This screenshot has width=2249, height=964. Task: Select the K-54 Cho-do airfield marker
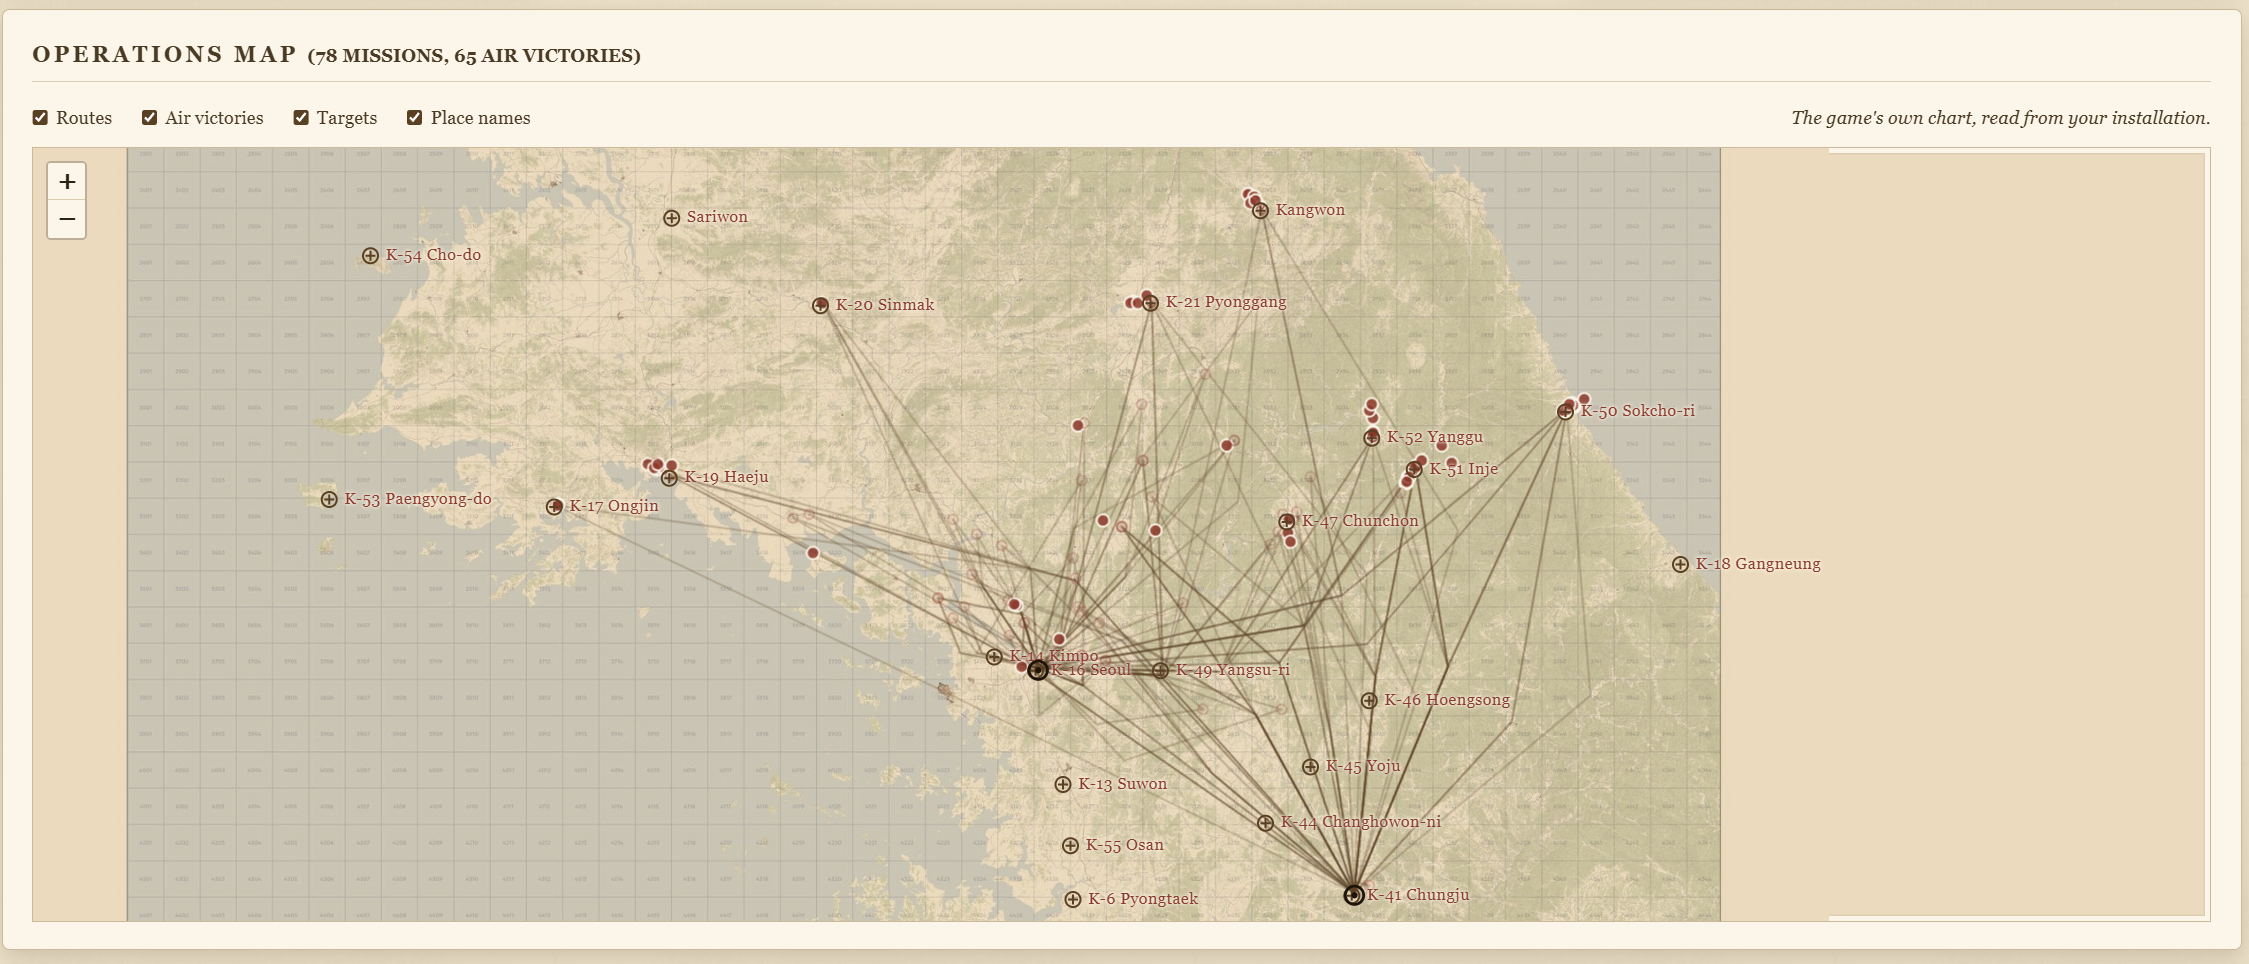pyautogui.click(x=370, y=256)
